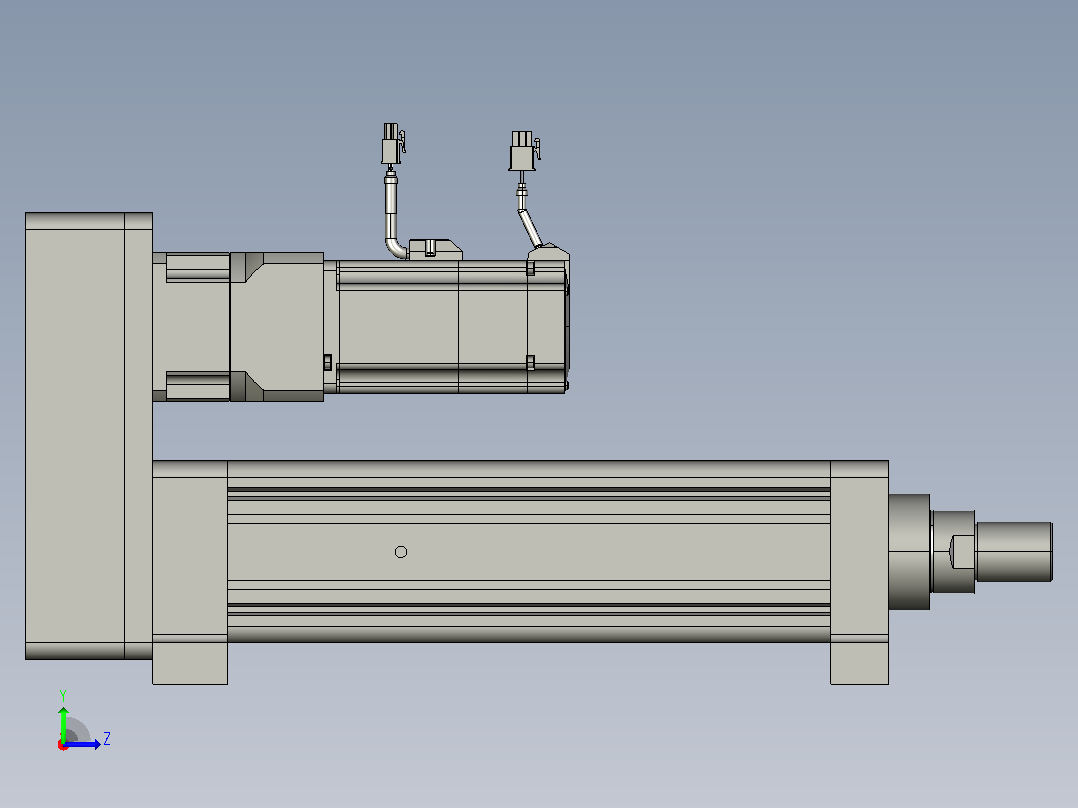Select the piston rod tip at the actuator end

point(1014,552)
